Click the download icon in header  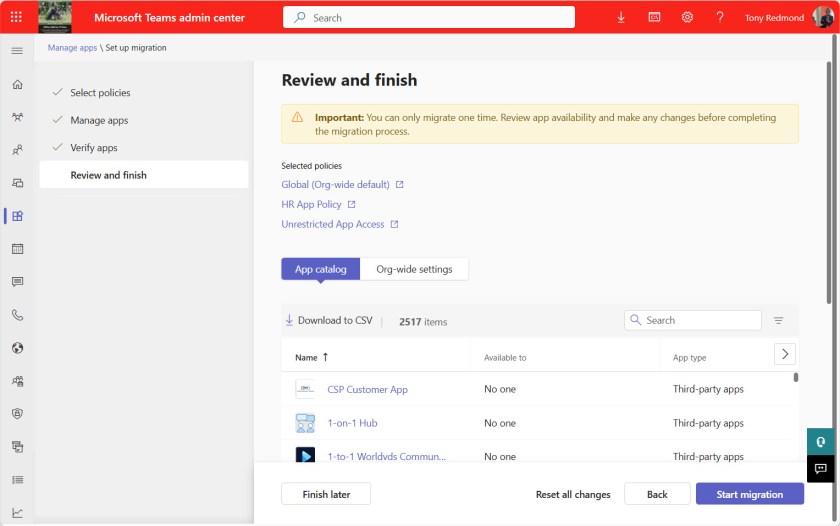(x=621, y=17)
